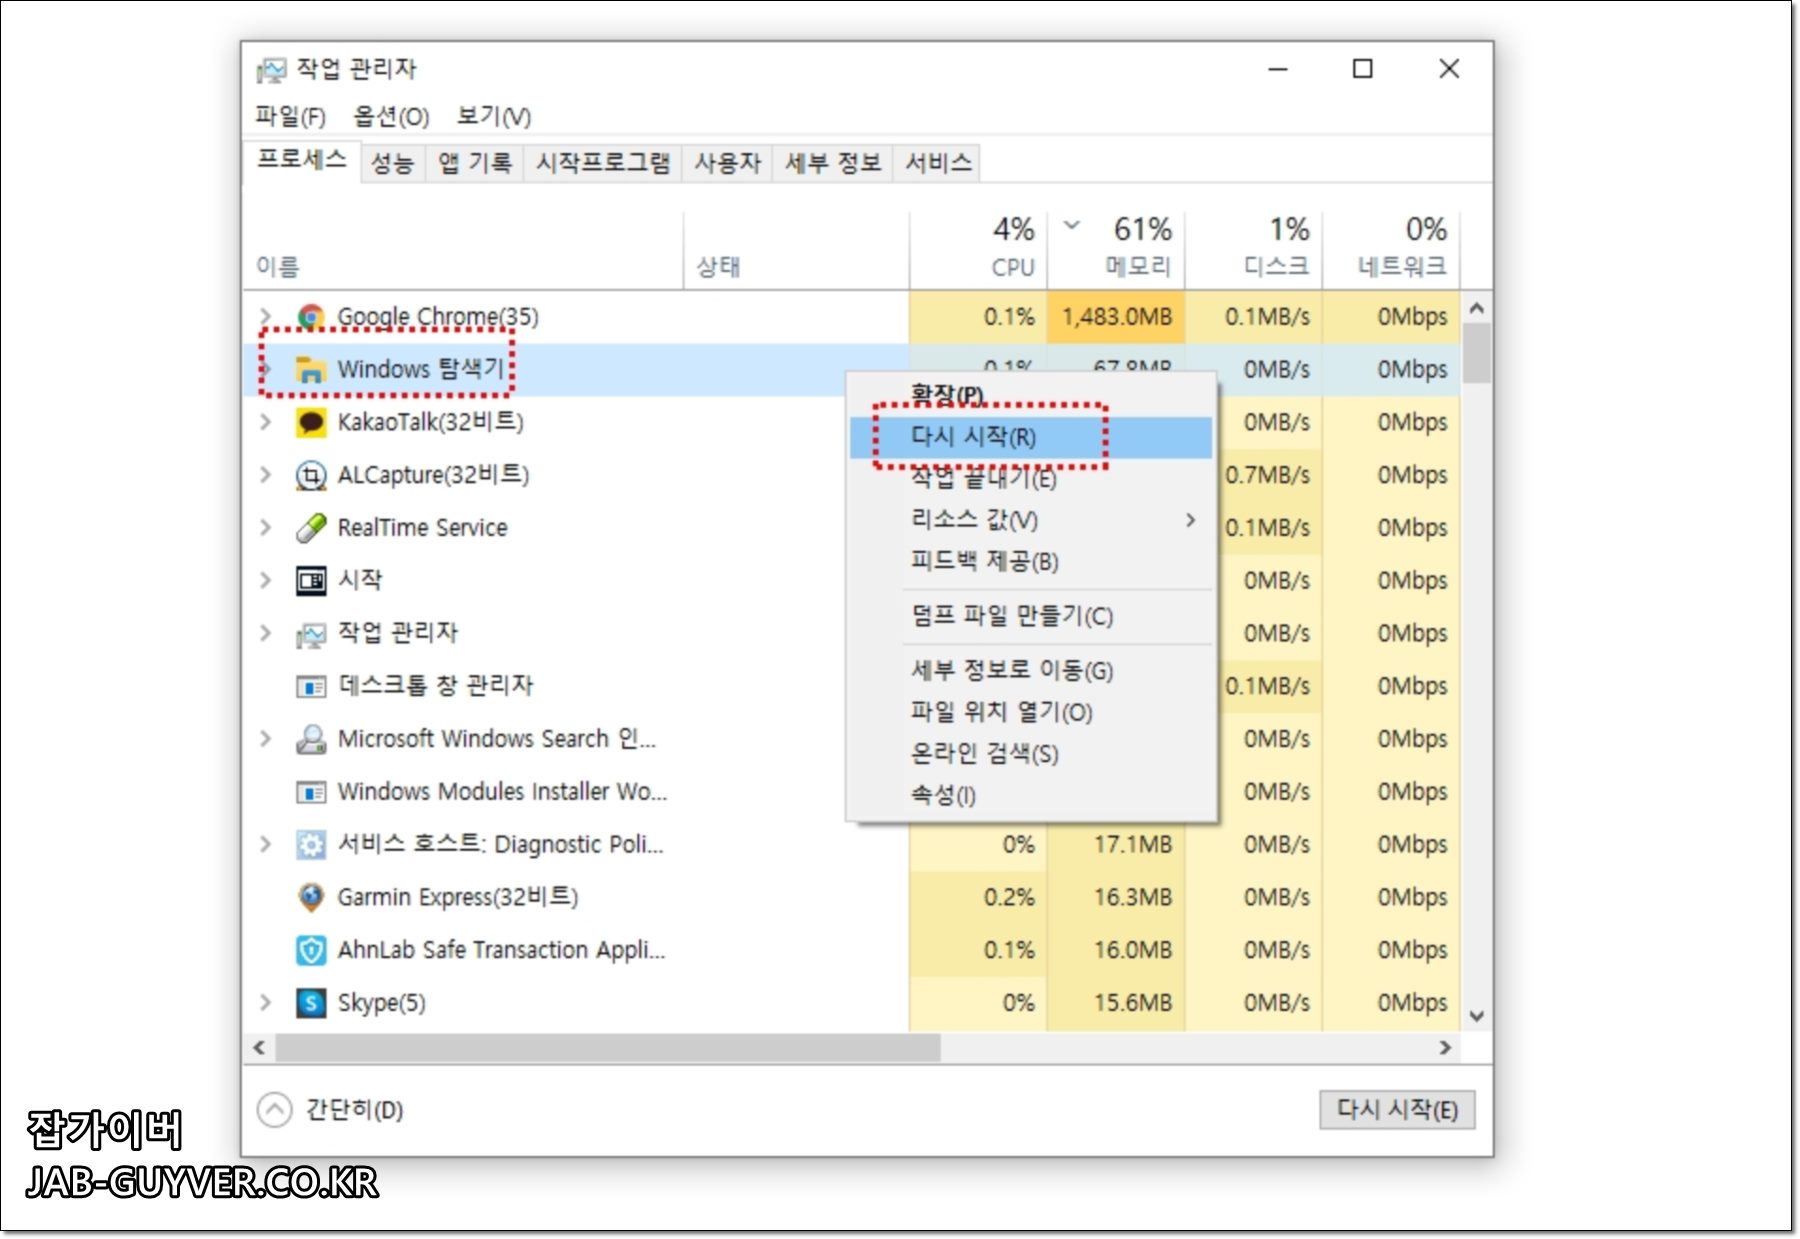Screen dimensions: 1800x1239
Task: Expand the Google Chrome(35) process group
Action: pos(265,316)
